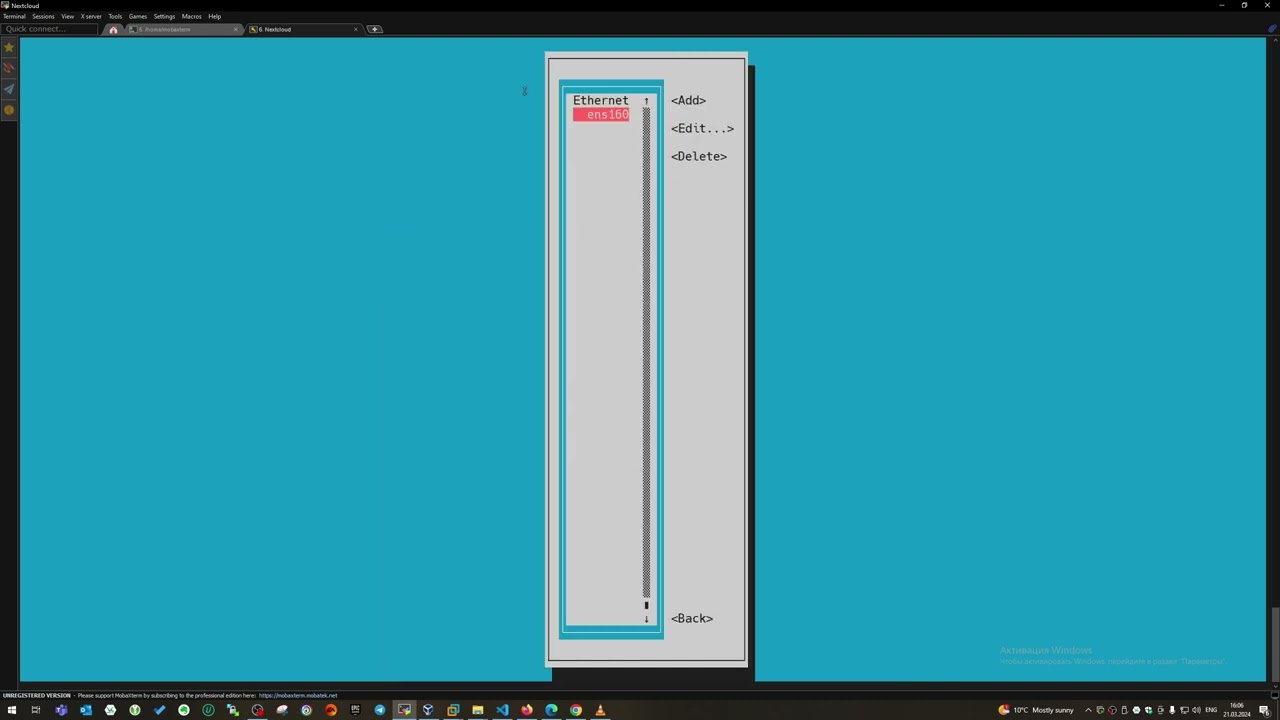Close the /home/mobaxterm tab
The width and height of the screenshot is (1280, 720).
click(236, 29)
